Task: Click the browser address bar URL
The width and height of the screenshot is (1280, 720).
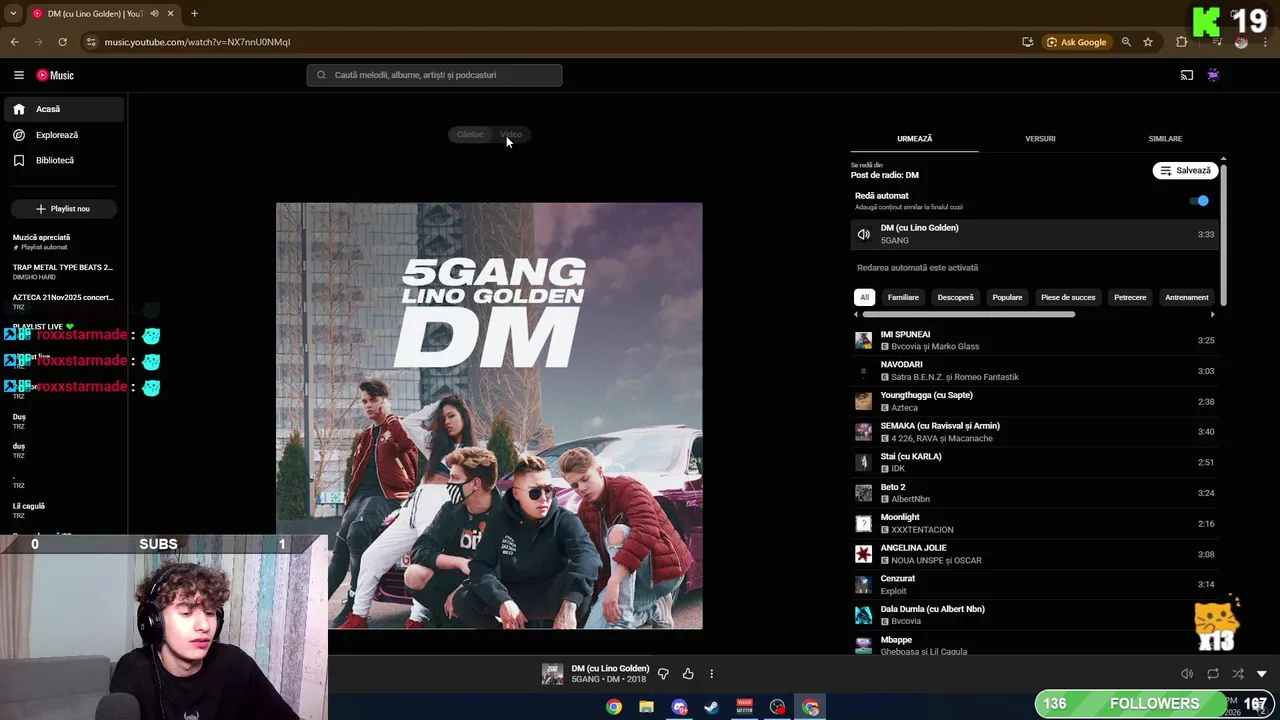Action: click(x=197, y=42)
